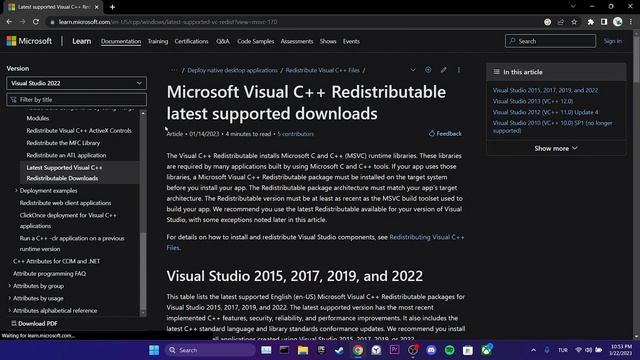
Task: Share this page icon in address bar
Action: pyautogui.click(x=560, y=22)
